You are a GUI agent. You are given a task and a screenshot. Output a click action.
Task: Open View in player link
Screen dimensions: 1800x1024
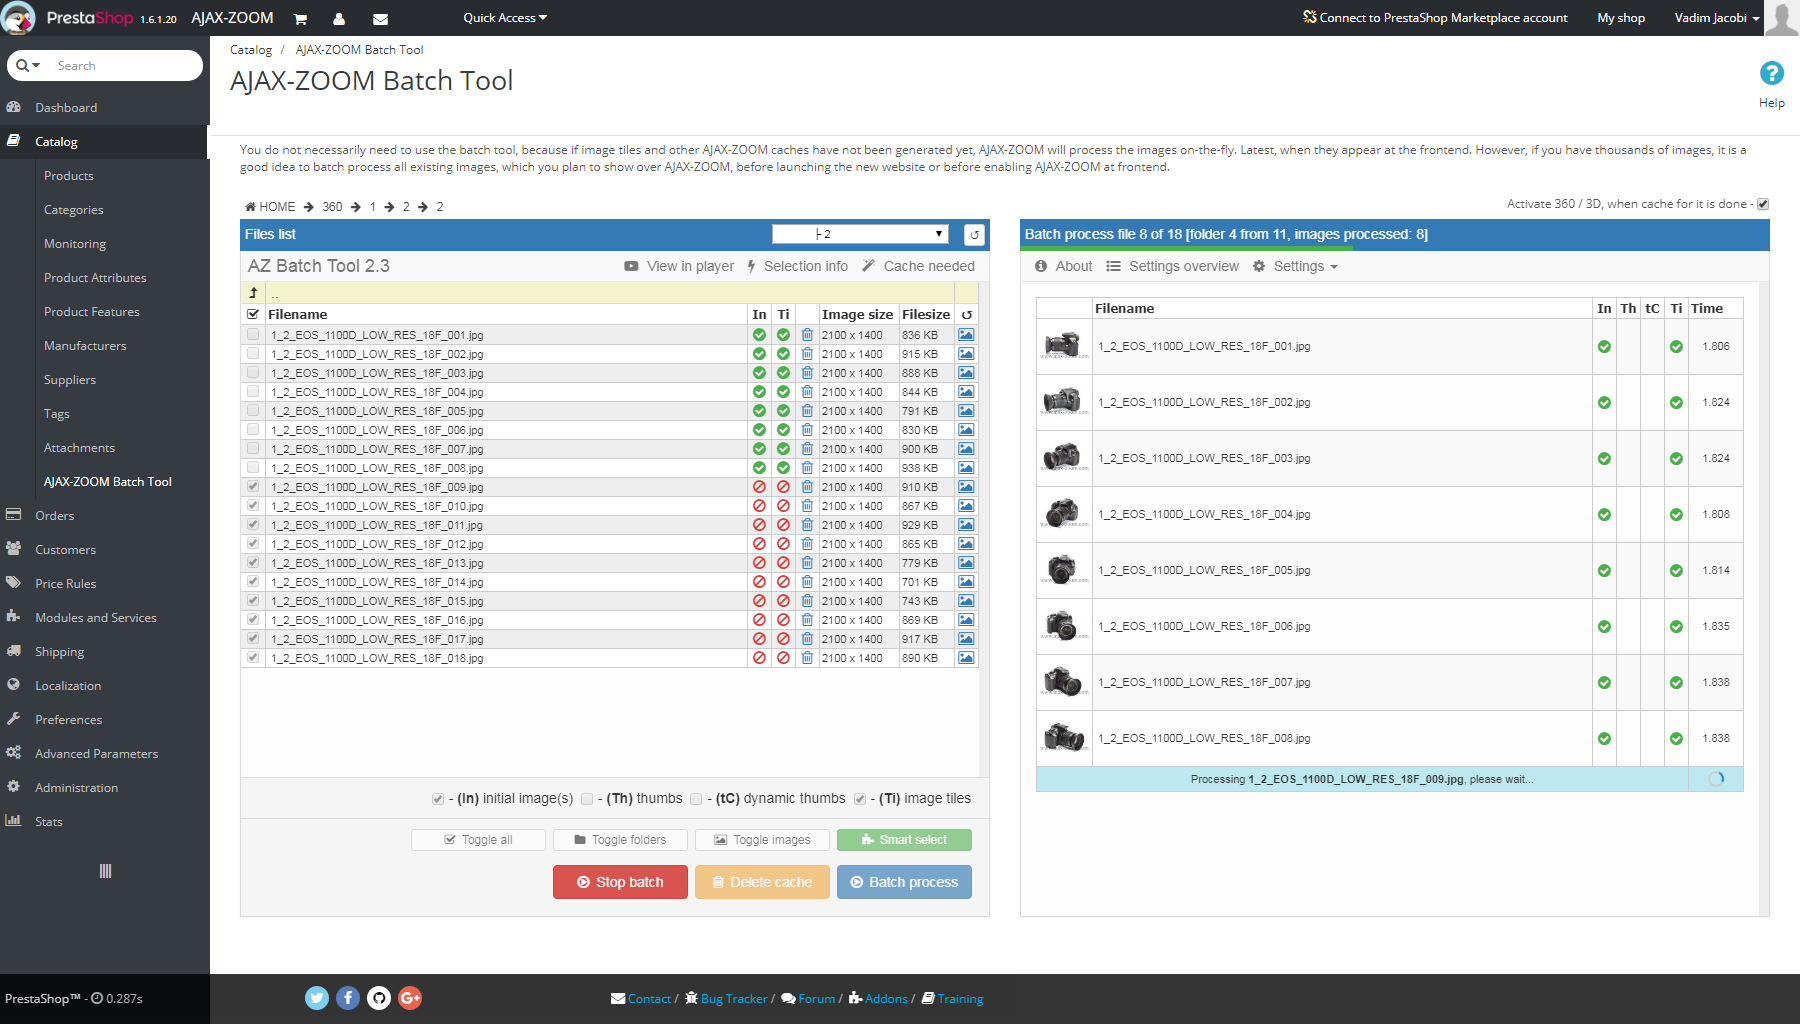click(x=679, y=266)
